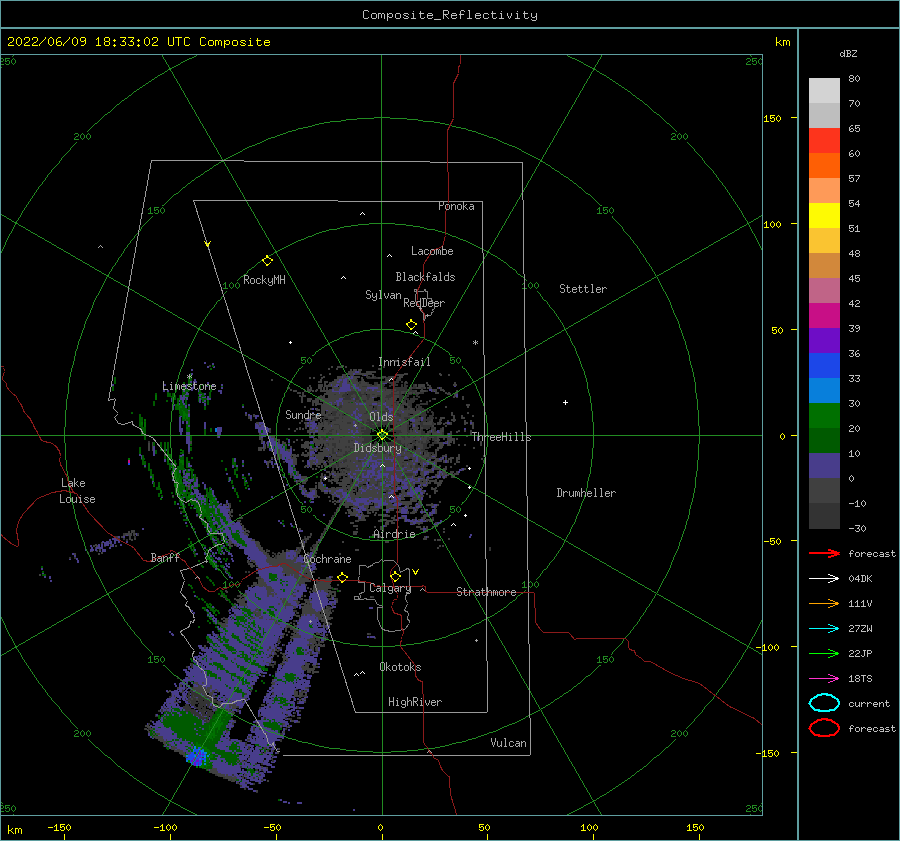Viewport: 900px width, 841px height.
Task: Click the ThreeHills town label
Action: click(502, 437)
